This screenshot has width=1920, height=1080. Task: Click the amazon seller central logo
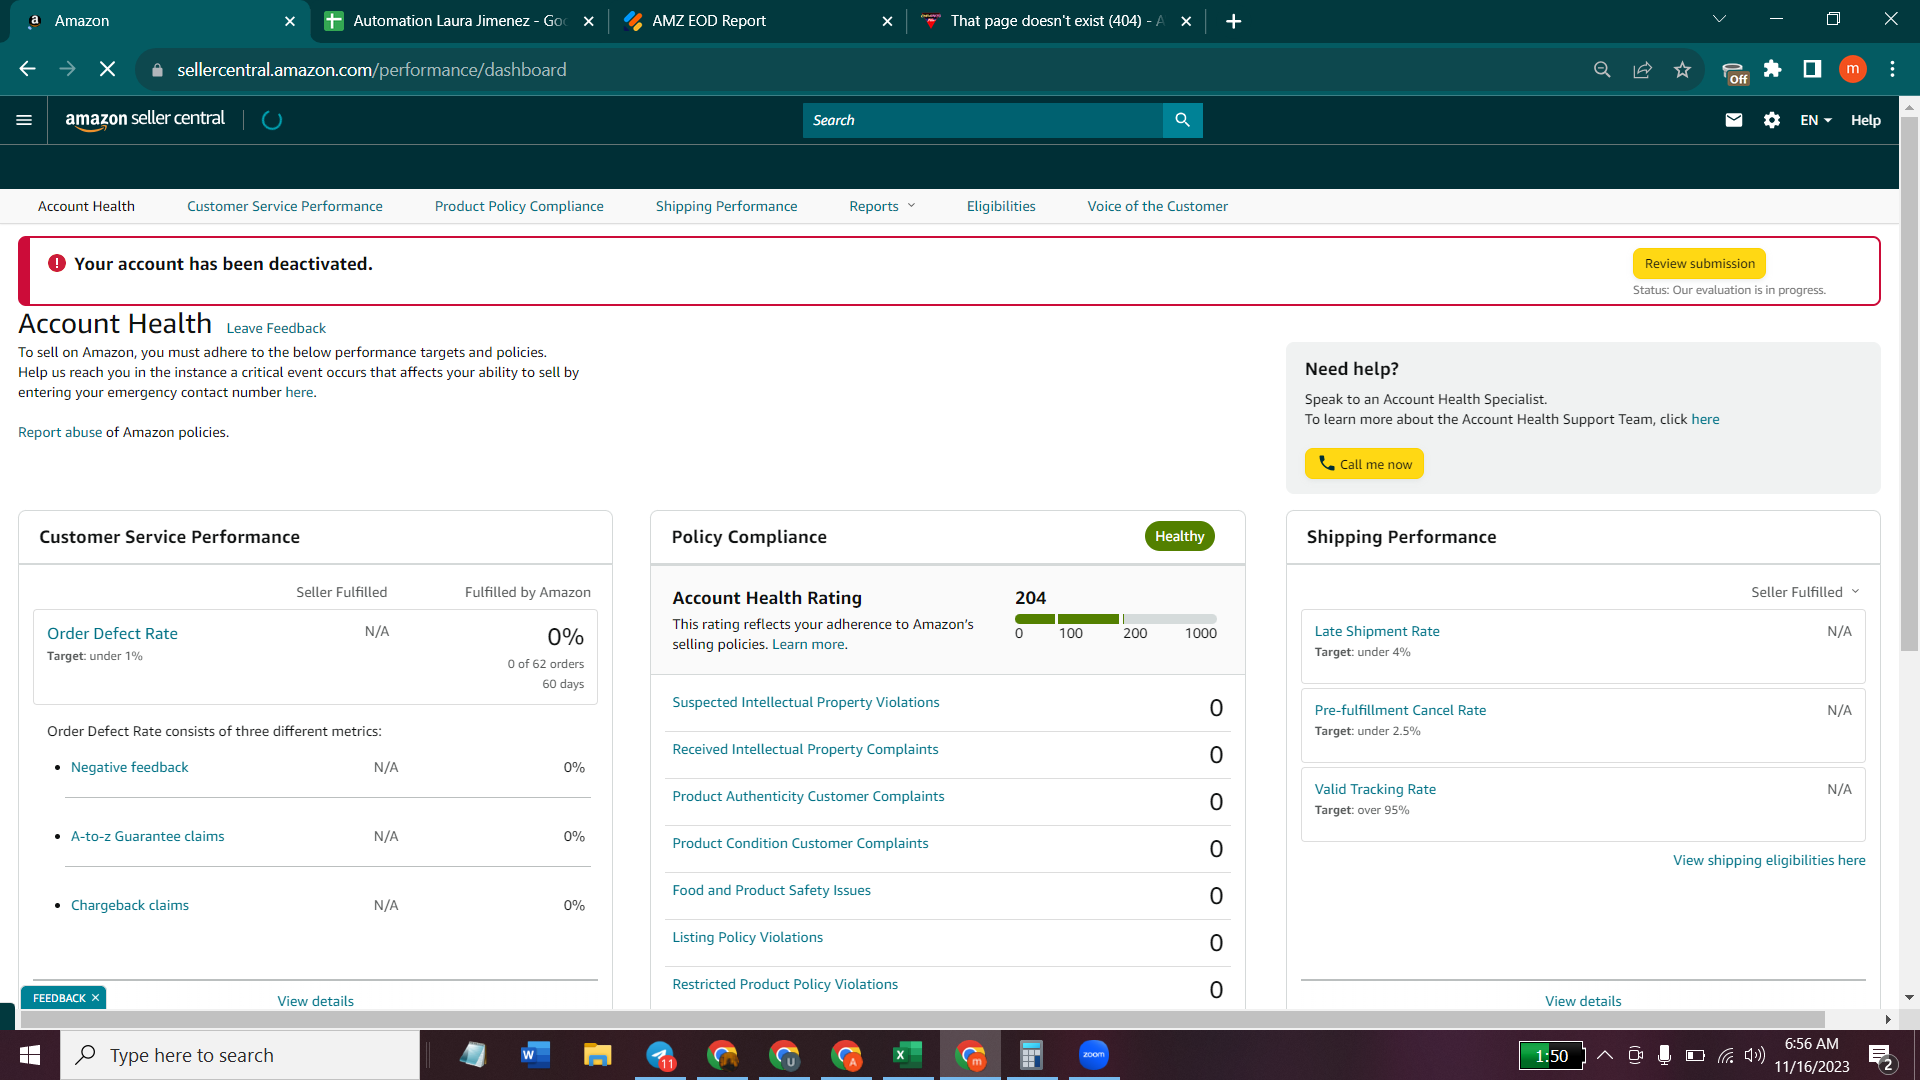pos(145,120)
